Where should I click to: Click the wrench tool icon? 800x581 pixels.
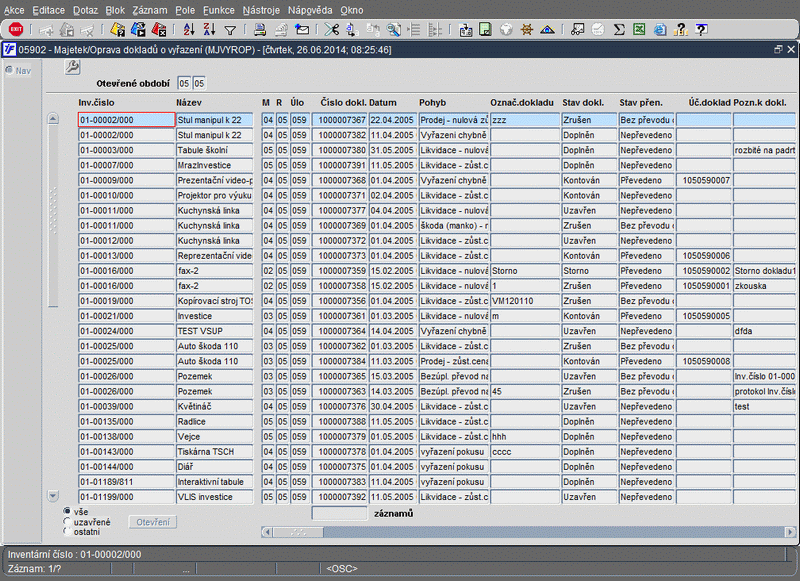pyautogui.click(x=73, y=67)
